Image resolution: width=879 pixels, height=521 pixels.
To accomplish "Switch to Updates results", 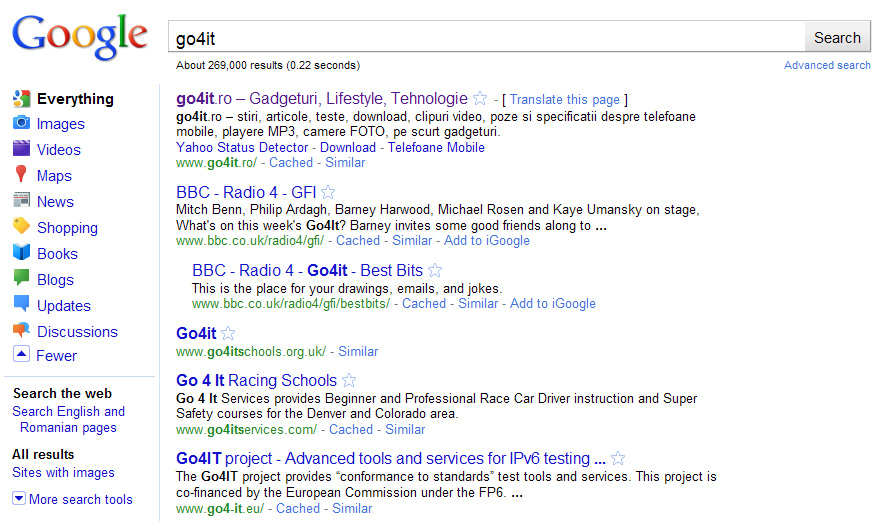I will pos(64,306).
